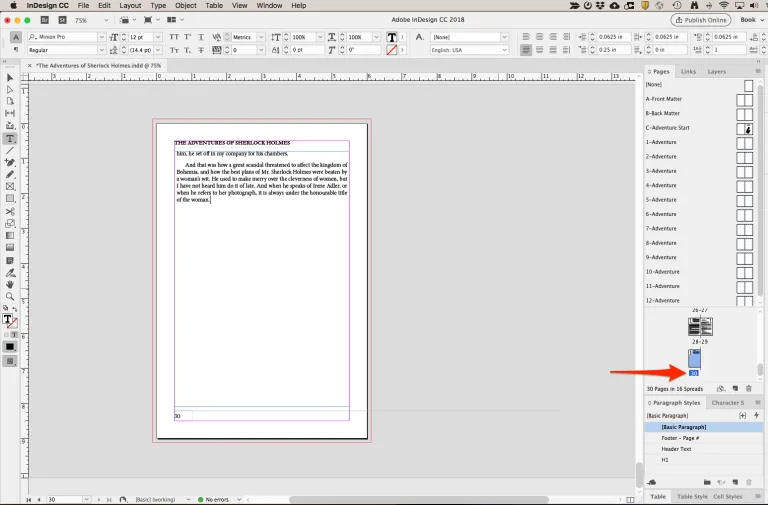This screenshot has width=768, height=505.
Task: Click the Apply Color black swatch in toolbox
Action: point(10,347)
